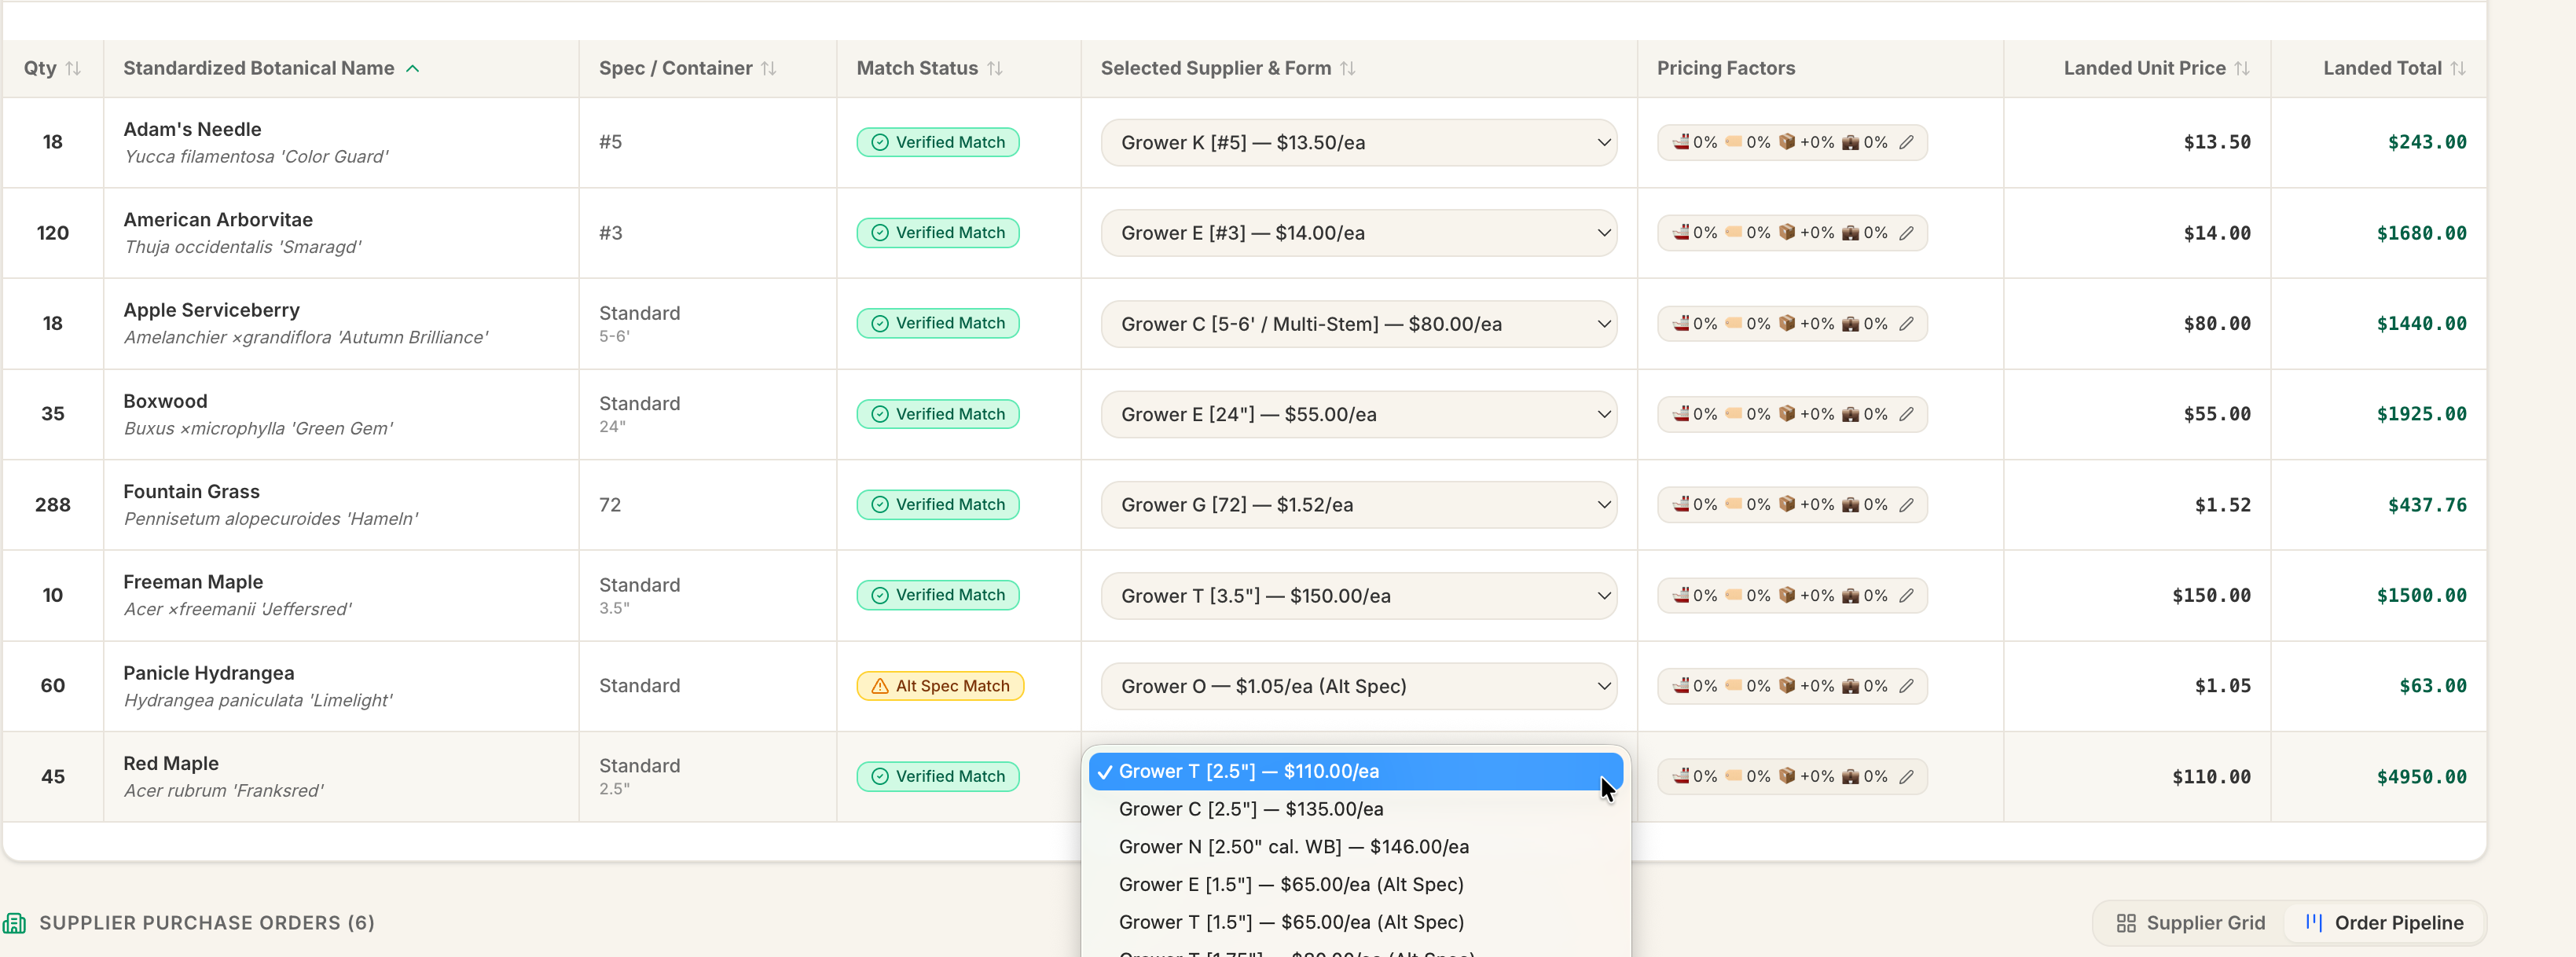Open supplier dropdown for Panicle Hydrangea
Screen dimensions: 2576x957
tap(1358, 686)
